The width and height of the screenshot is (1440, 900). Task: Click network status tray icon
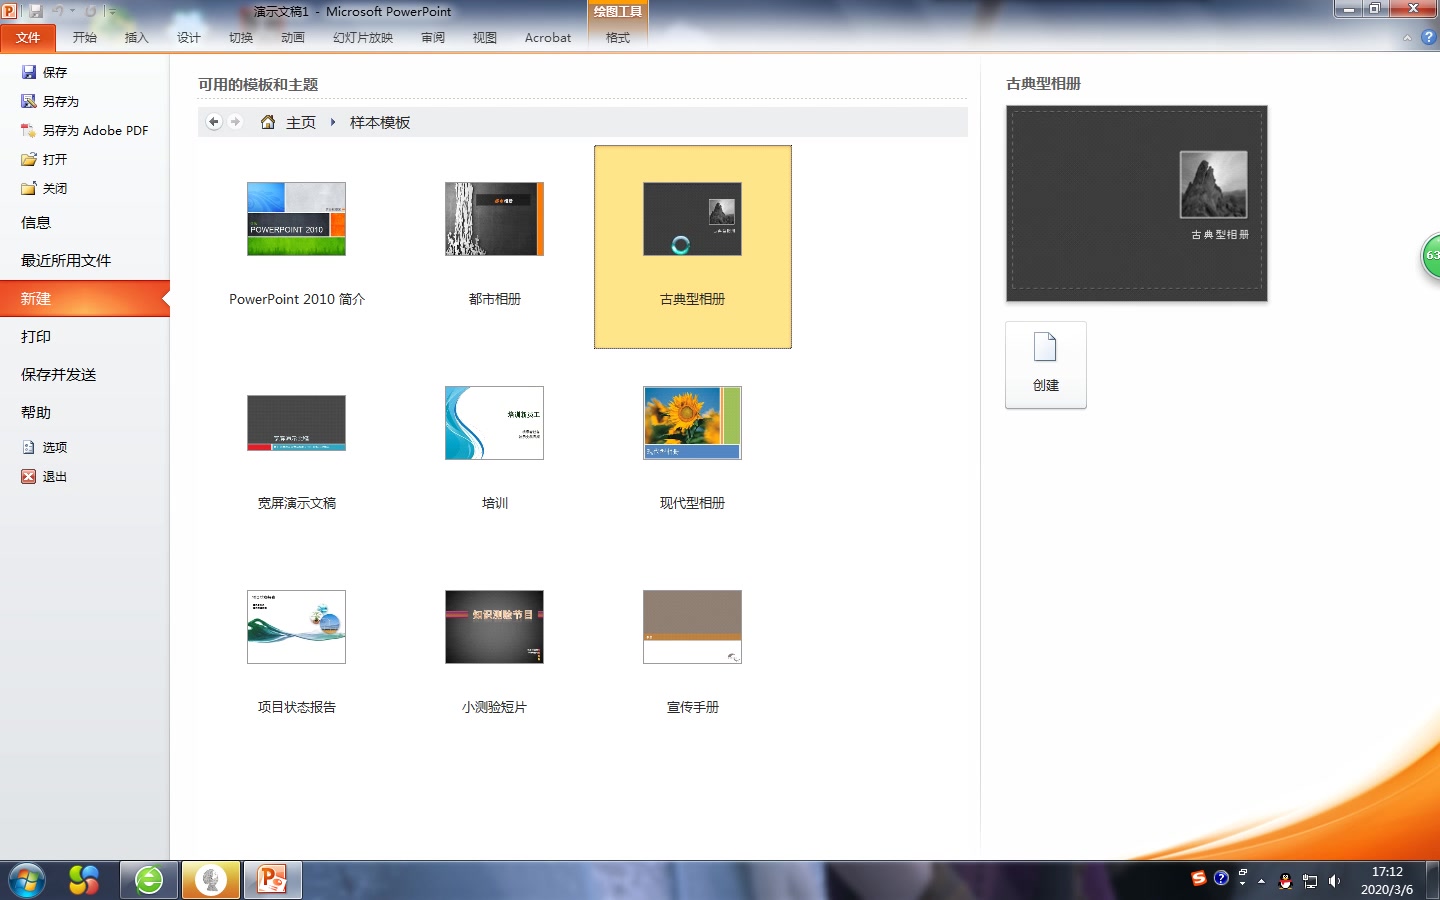[1310, 881]
